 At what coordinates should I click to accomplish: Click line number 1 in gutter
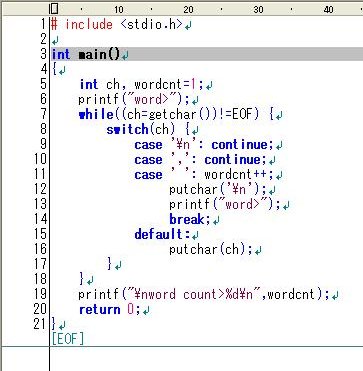[44, 24]
